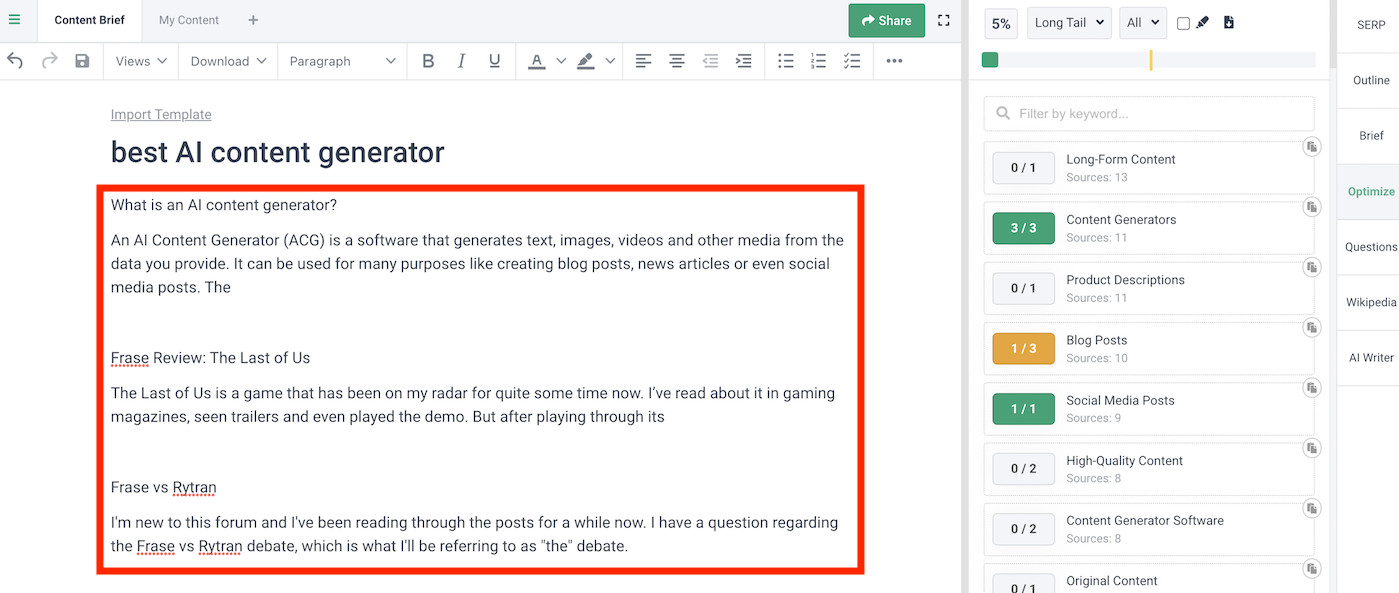1399x593 pixels.
Task: Decrease indent
Action: pyautogui.click(x=710, y=61)
